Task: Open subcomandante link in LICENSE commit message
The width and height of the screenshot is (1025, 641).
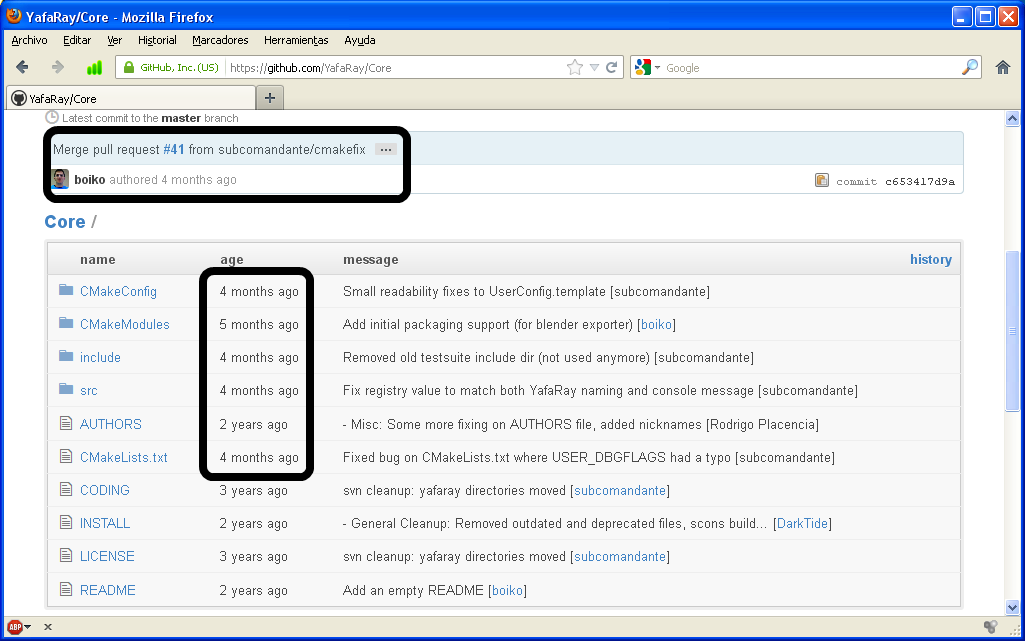Action: (x=620, y=556)
